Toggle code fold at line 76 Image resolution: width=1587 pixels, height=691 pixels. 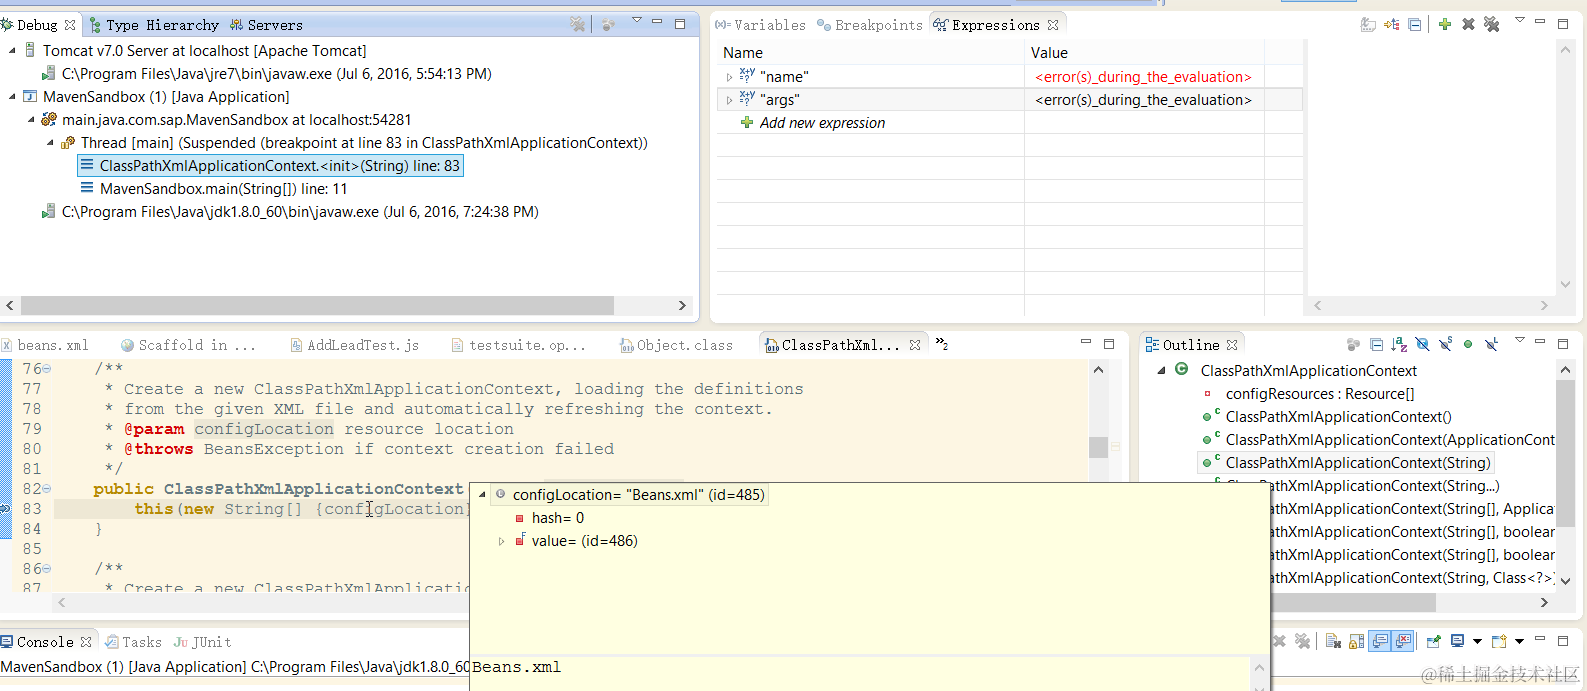click(x=47, y=369)
